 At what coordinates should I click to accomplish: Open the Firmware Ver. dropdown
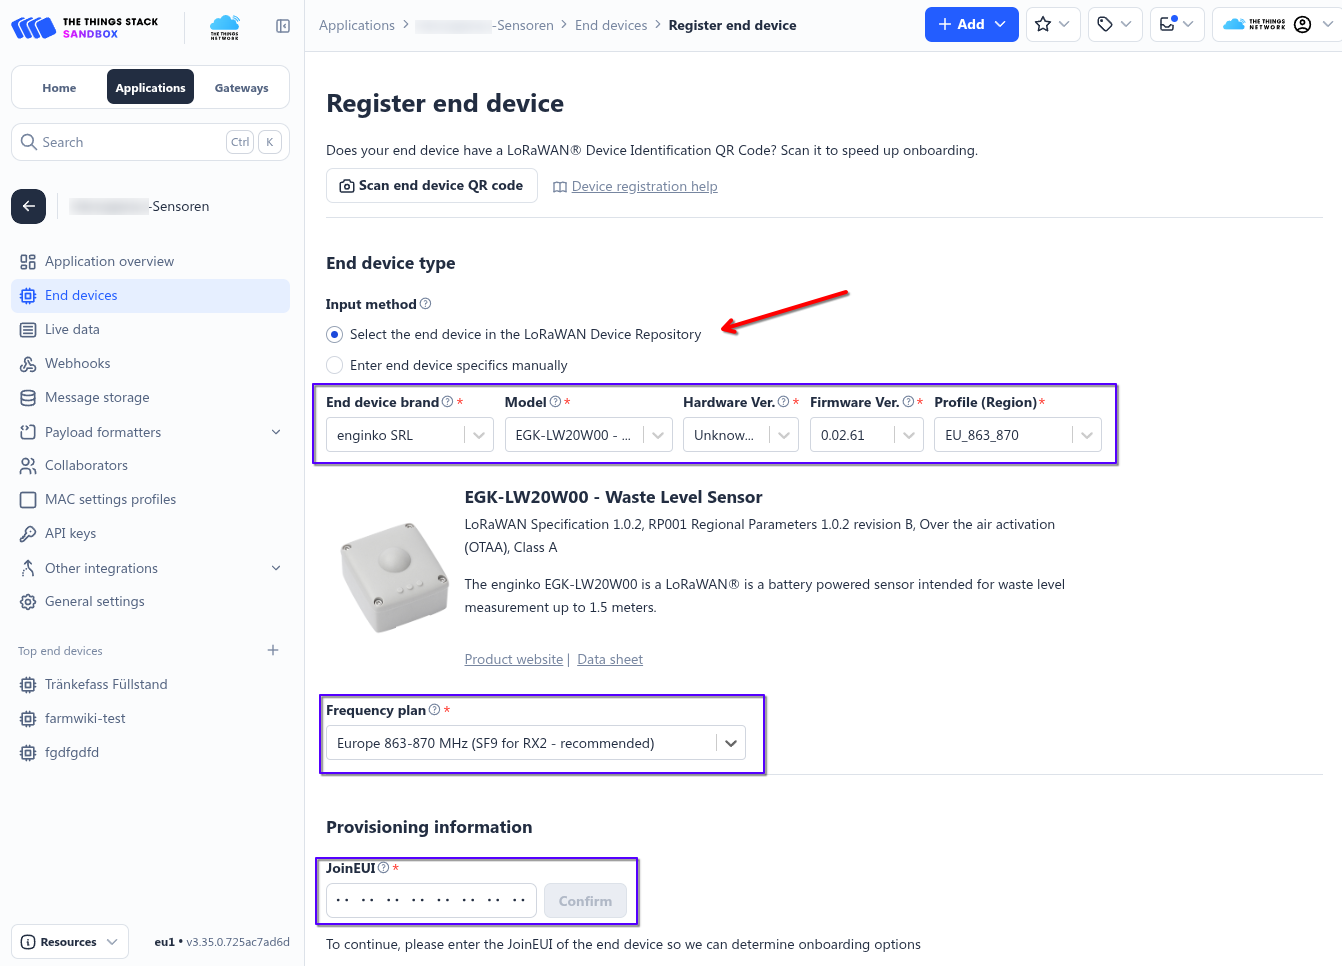click(x=866, y=435)
